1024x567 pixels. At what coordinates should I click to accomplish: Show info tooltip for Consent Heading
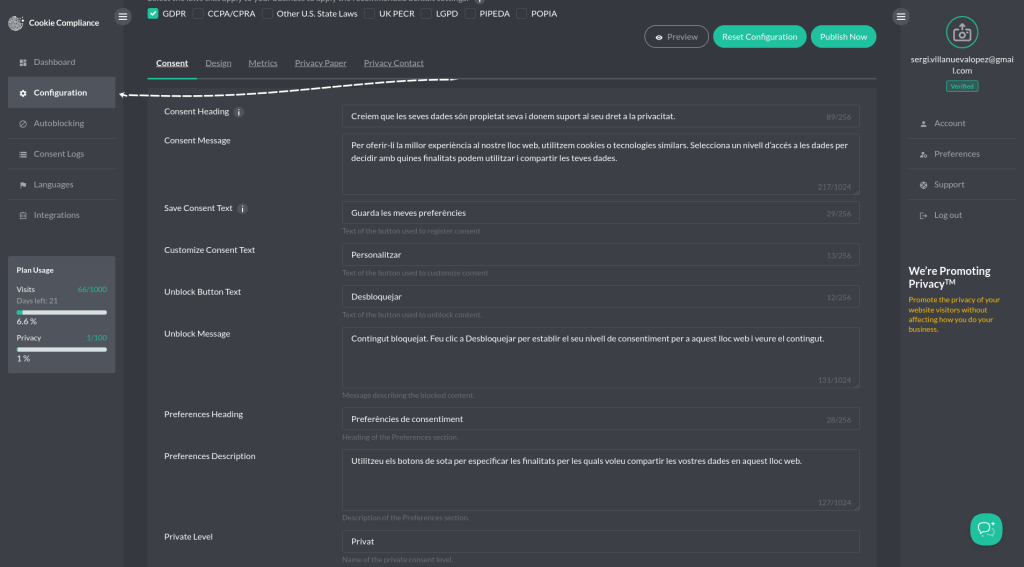[x=239, y=112]
